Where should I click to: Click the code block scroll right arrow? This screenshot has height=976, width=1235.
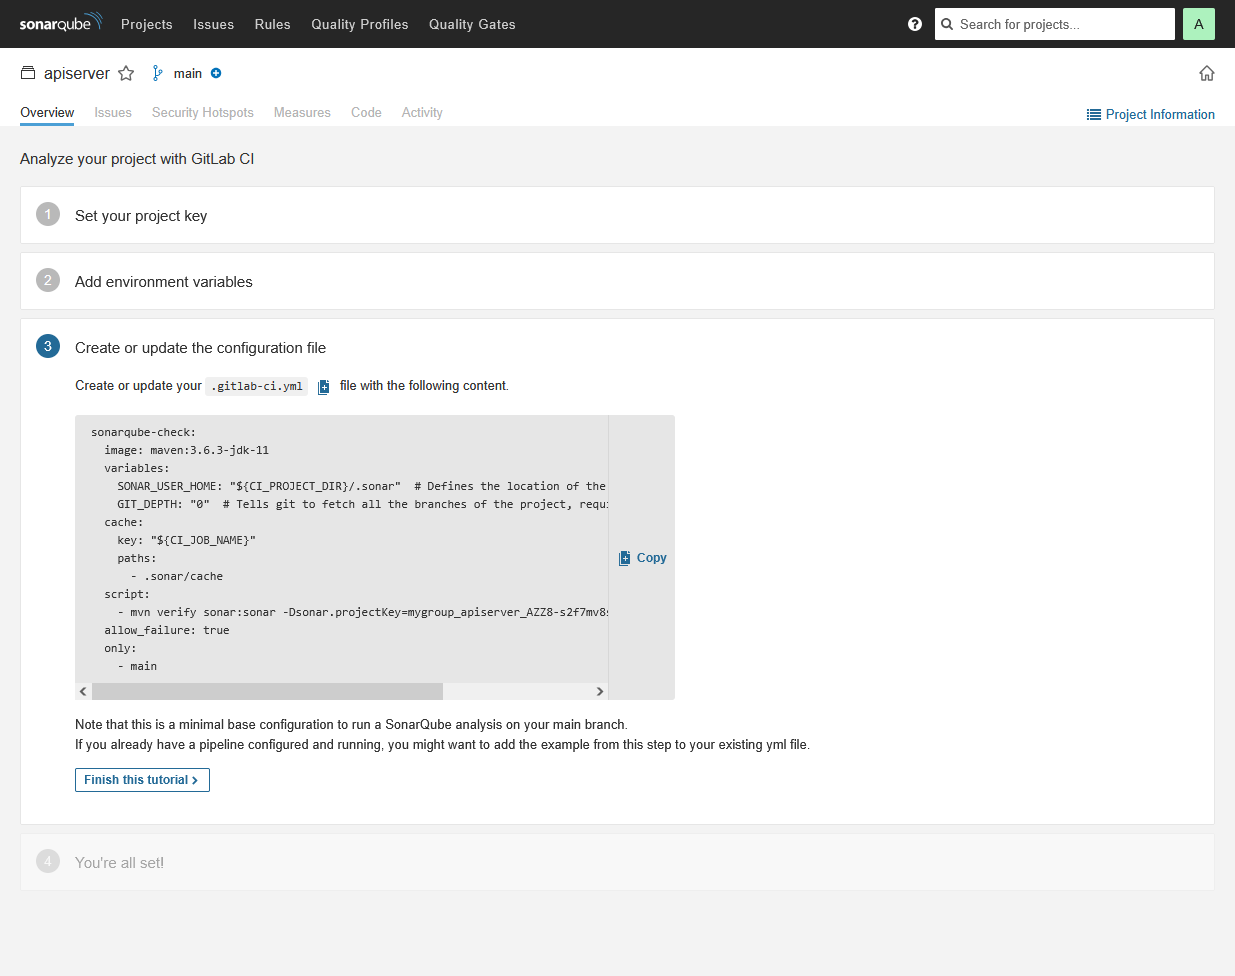tap(600, 691)
